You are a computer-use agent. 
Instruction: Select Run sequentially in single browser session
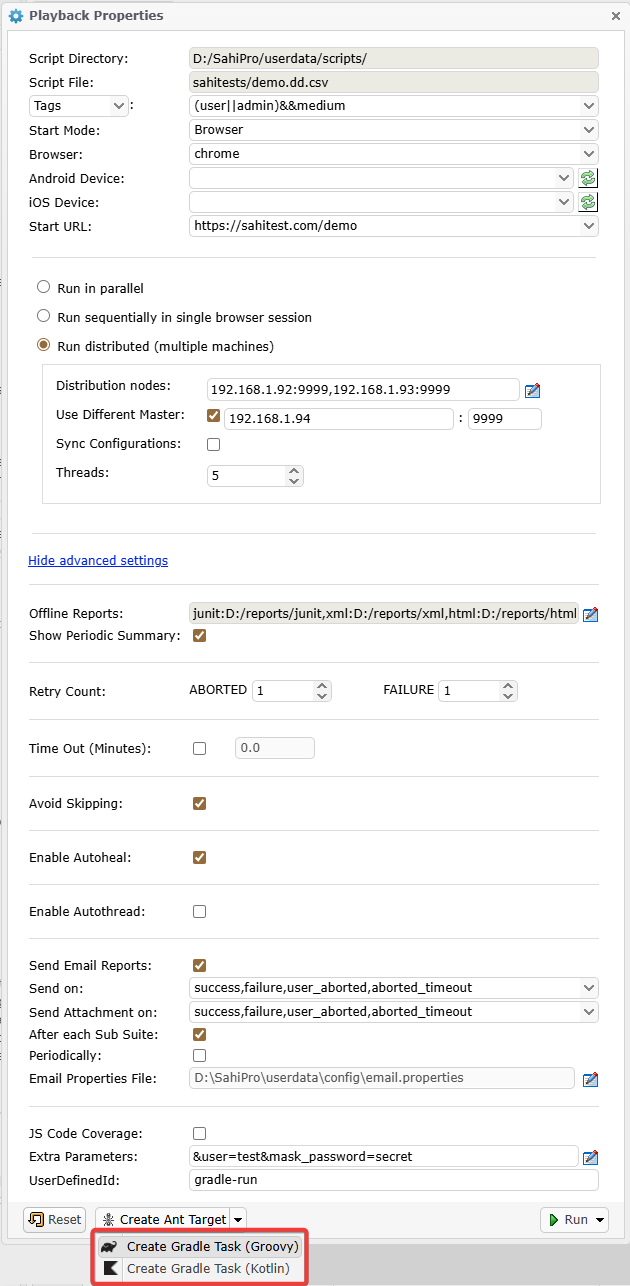coord(43,316)
